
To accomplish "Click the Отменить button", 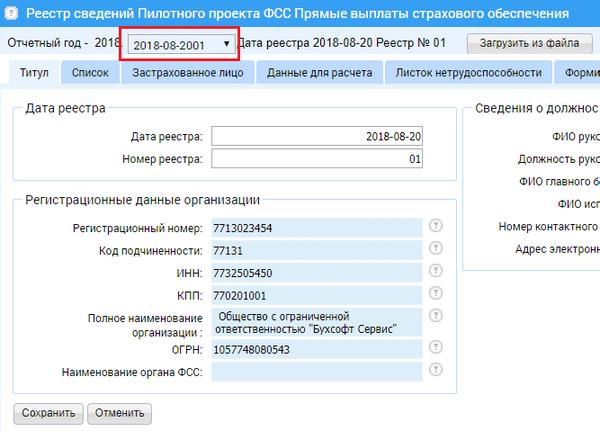I will 119,412.
